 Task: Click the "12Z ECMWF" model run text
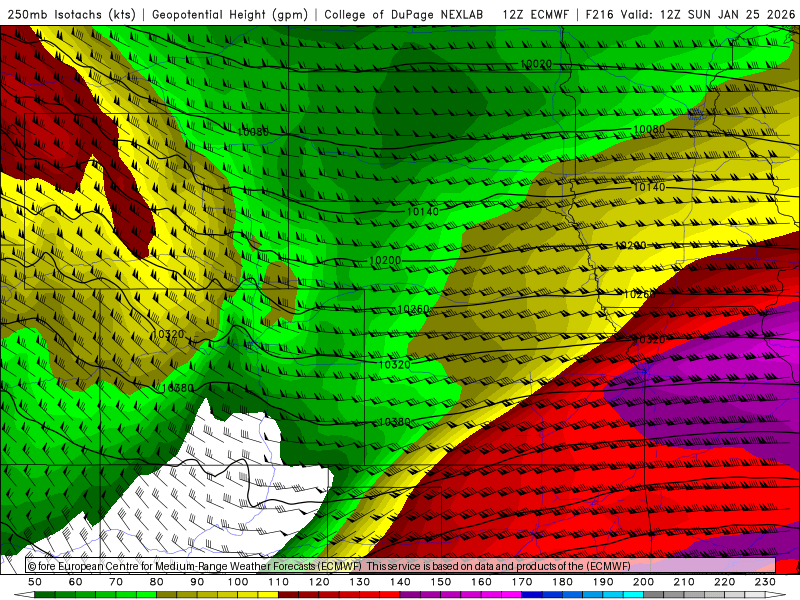pyautogui.click(x=536, y=15)
